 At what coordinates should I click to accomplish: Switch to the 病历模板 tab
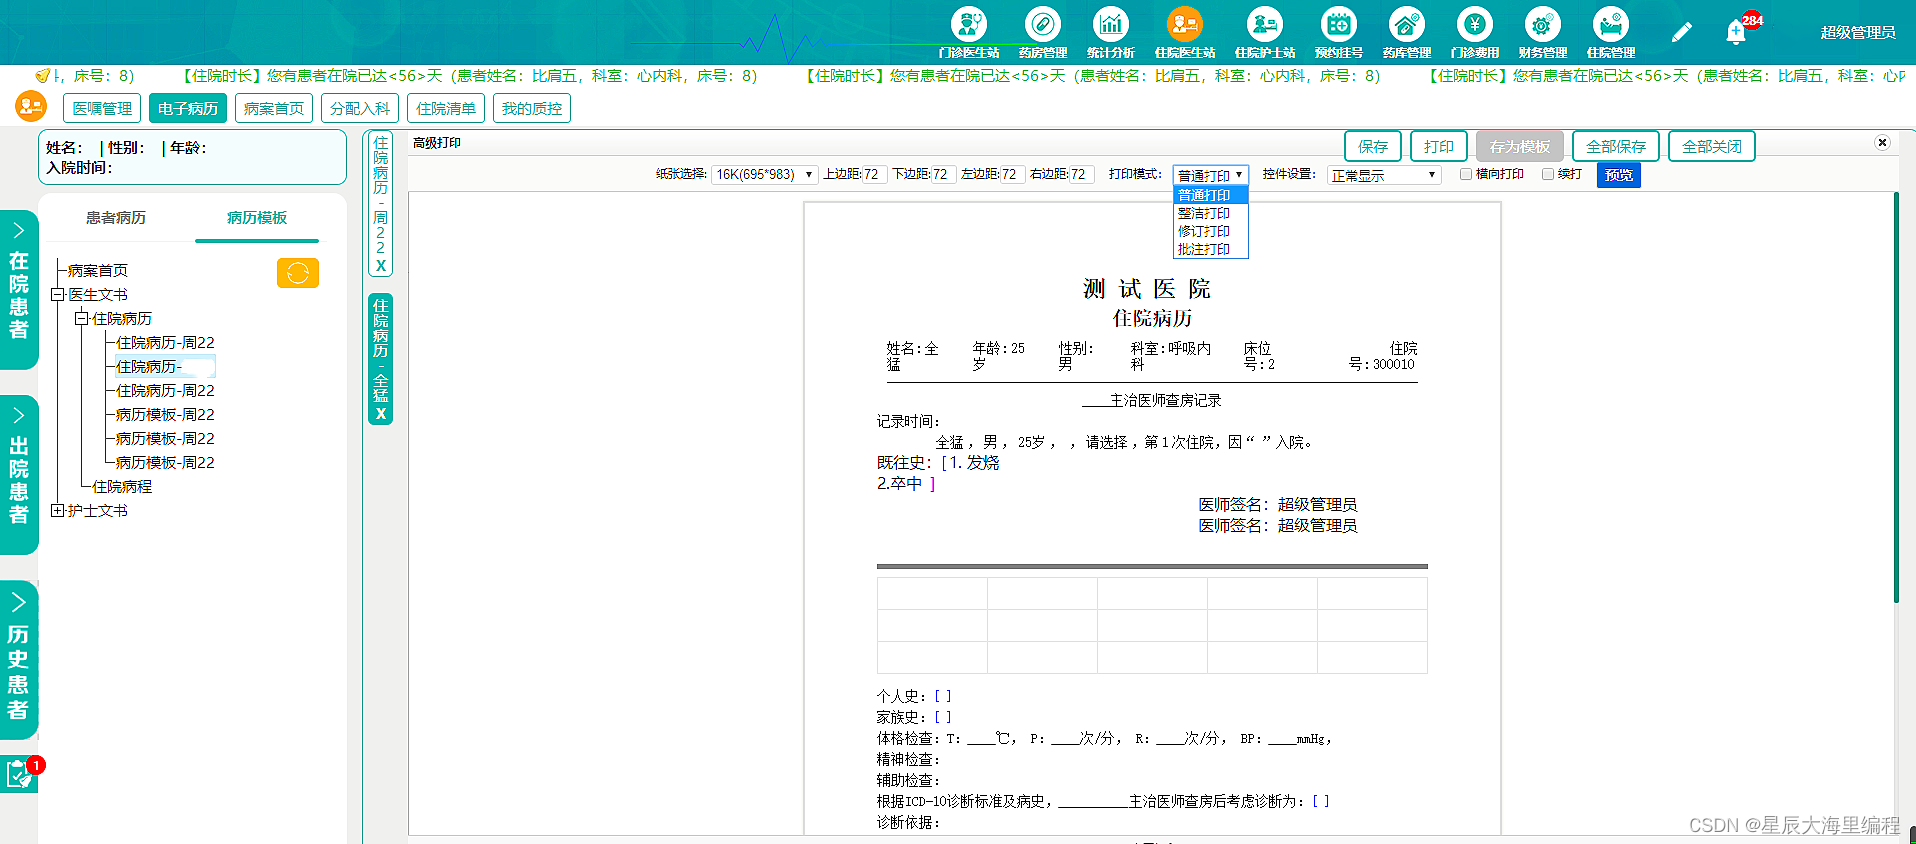257,218
